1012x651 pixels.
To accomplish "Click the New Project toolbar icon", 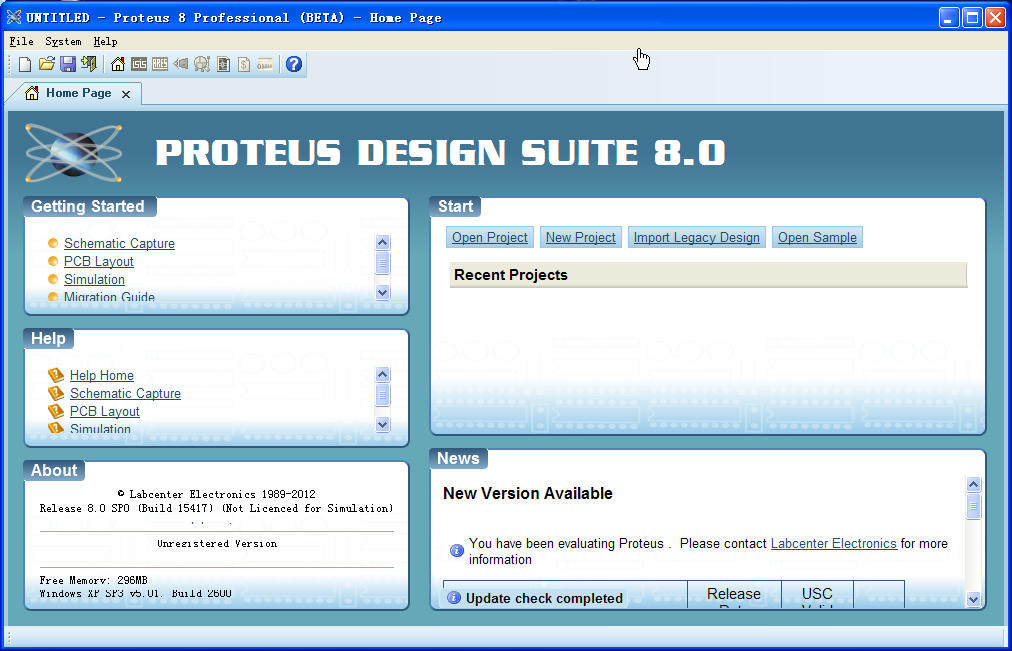I will click(23, 63).
